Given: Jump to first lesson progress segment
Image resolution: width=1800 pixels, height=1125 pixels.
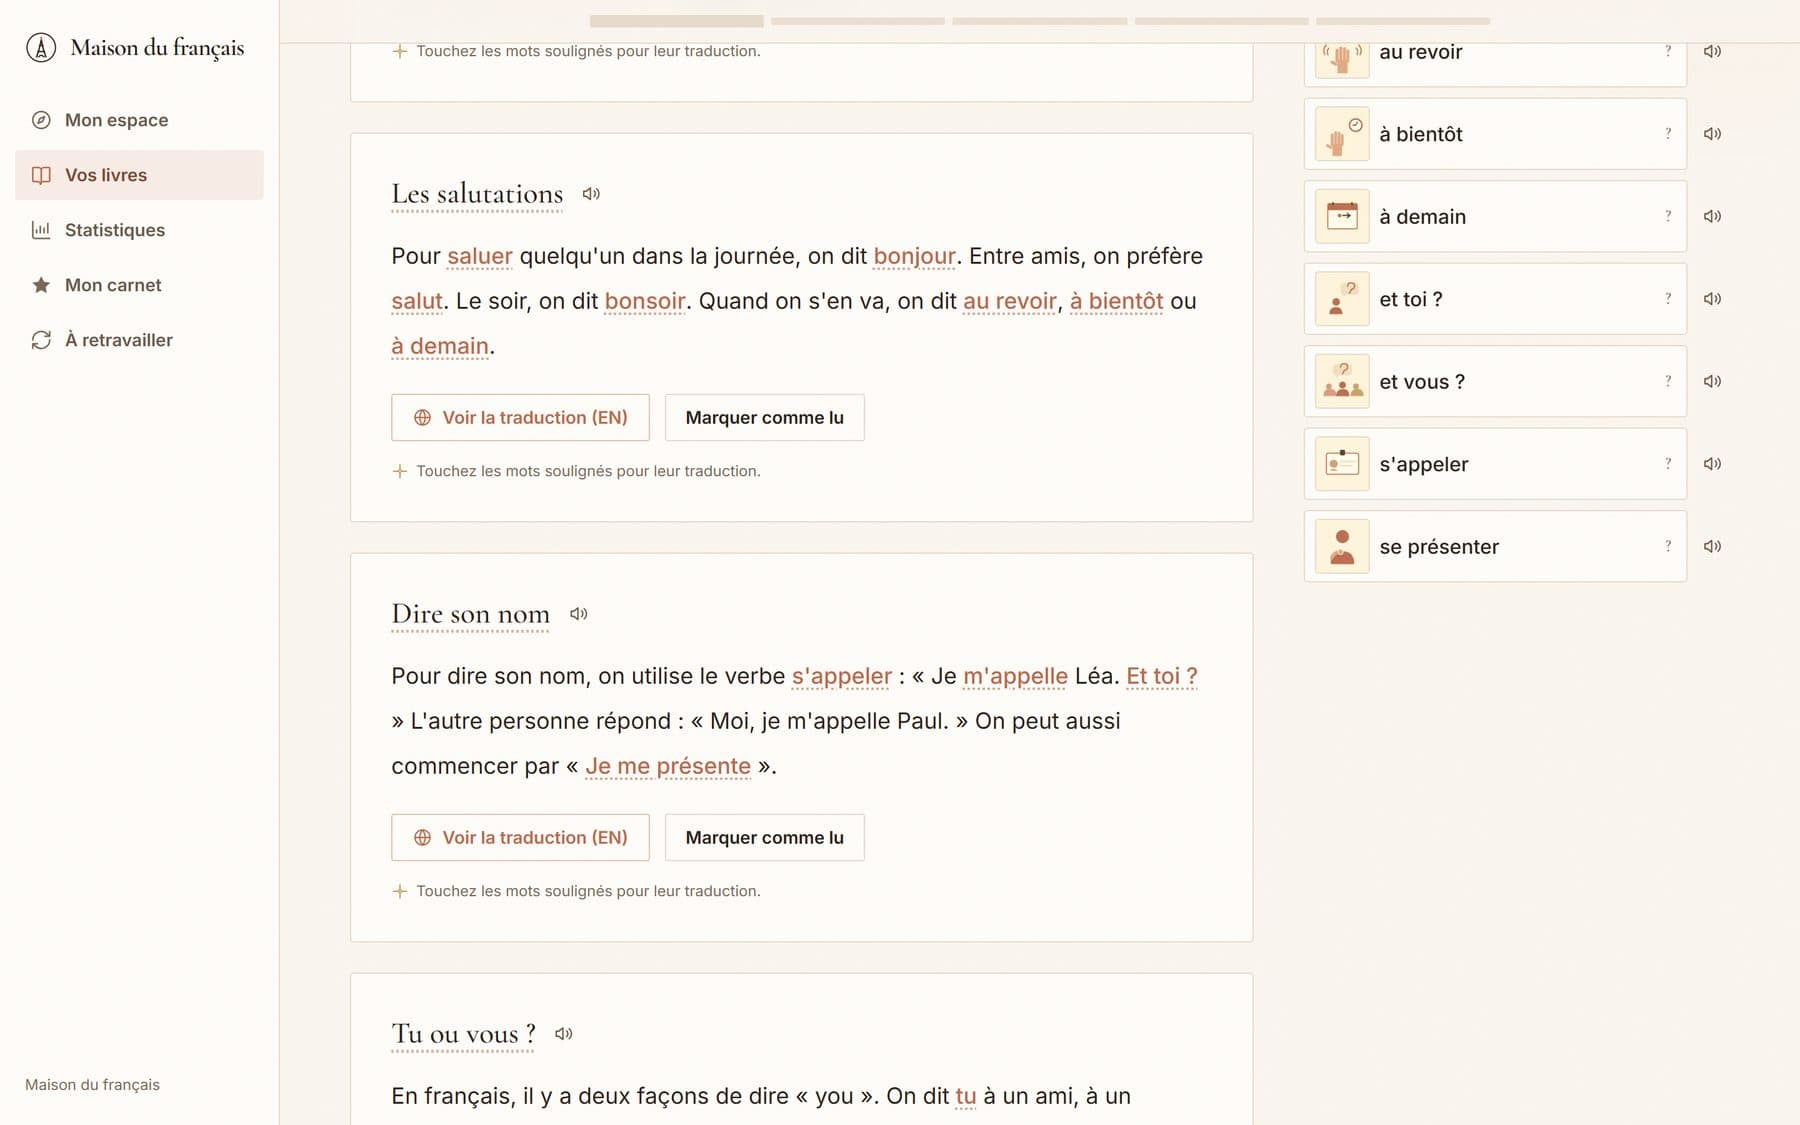Looking at the screenshot, I should click(x=677, y=21).
